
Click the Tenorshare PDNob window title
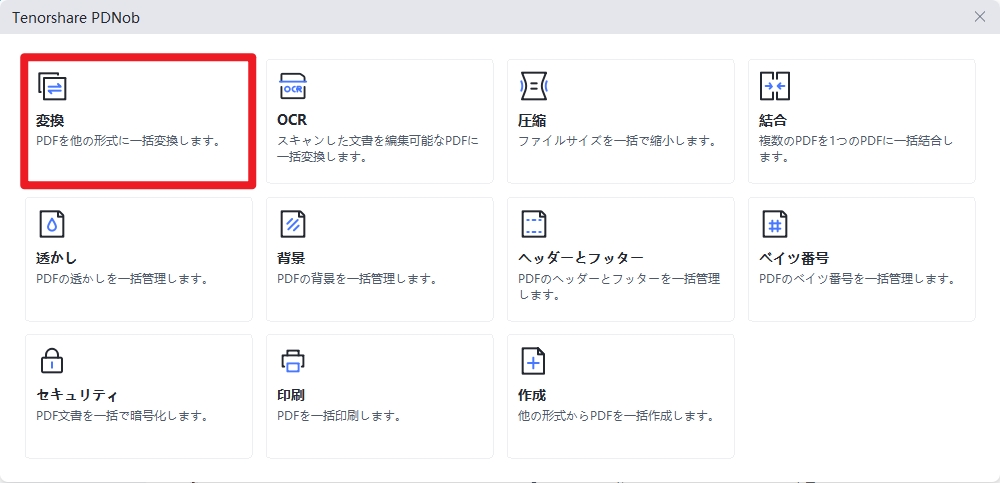(76, 18)
